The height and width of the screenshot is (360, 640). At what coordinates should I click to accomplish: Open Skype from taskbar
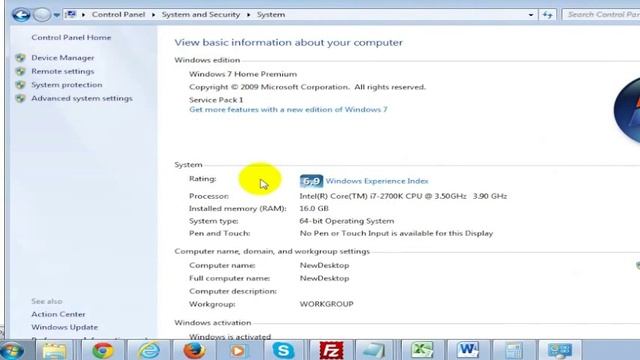point(283,351)
